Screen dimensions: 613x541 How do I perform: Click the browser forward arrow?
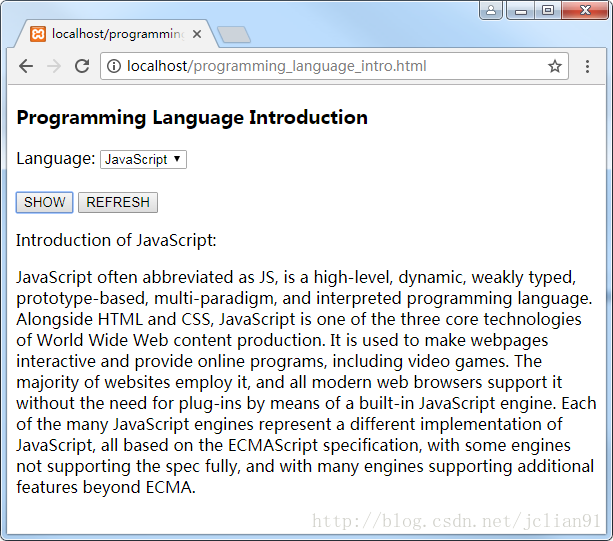(54, 66)
